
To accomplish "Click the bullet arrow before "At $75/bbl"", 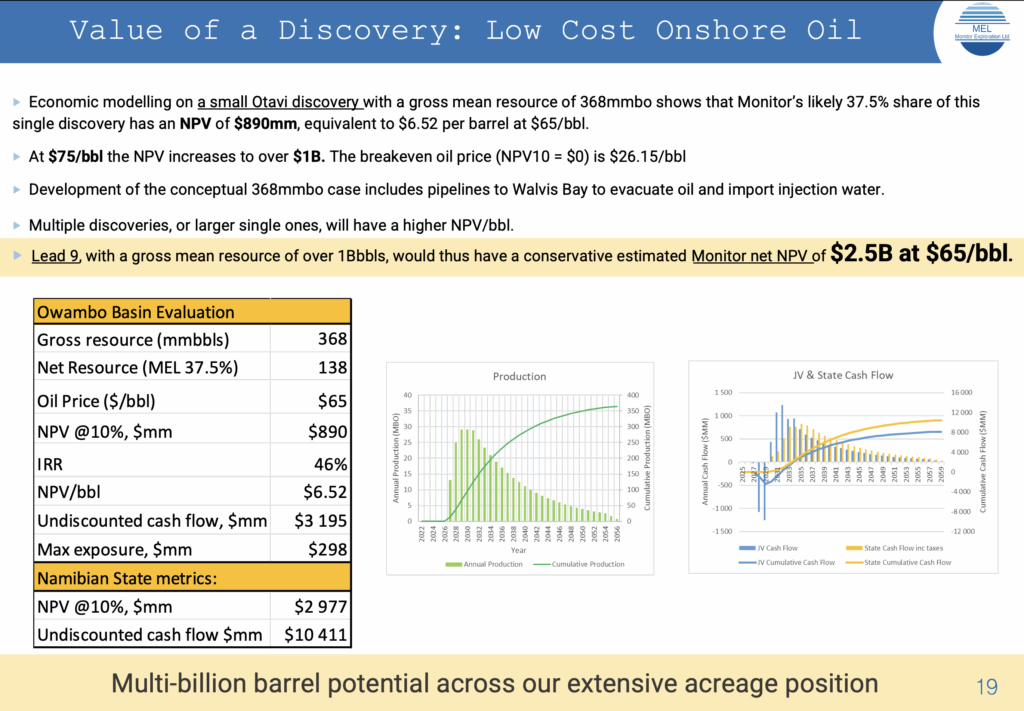I will 17,157.
